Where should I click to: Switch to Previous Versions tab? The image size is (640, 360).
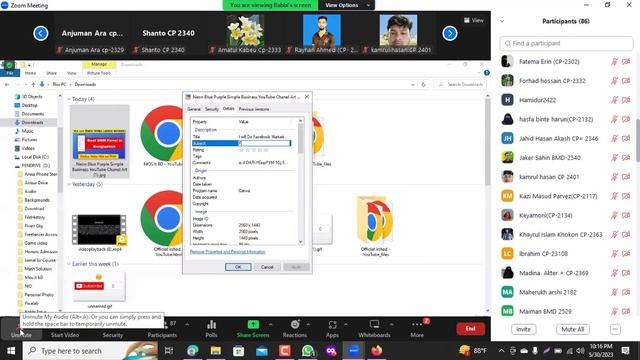(x=253, y=109)
